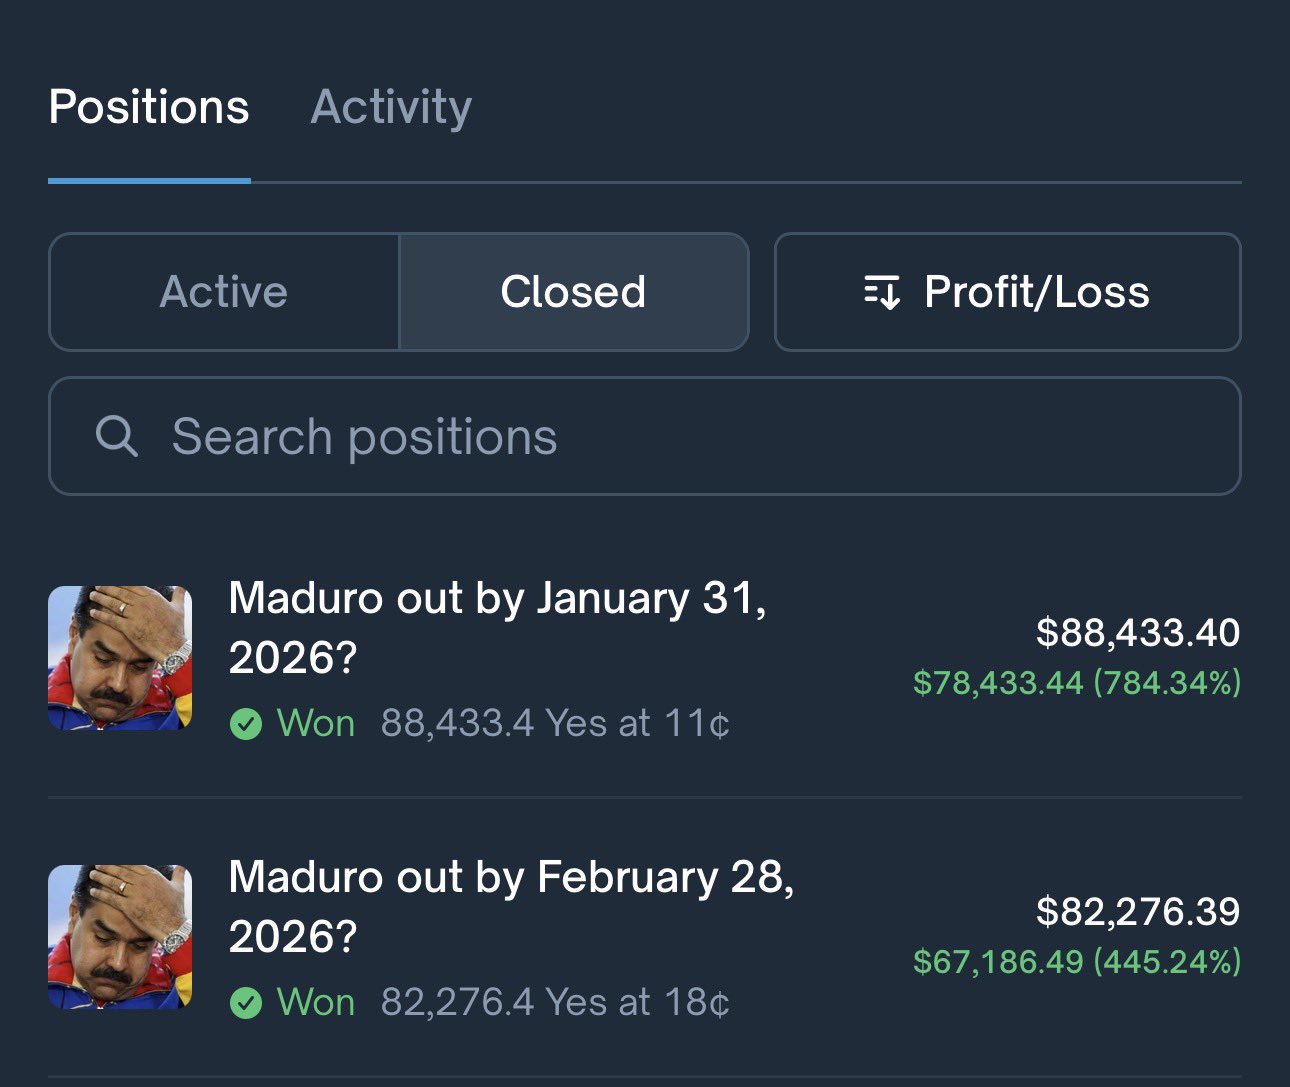Switch to the Activity tab
Image resolution: width=1290 pixels, height=1087 pixels.
pyautogui.click(x=392, y=107)
